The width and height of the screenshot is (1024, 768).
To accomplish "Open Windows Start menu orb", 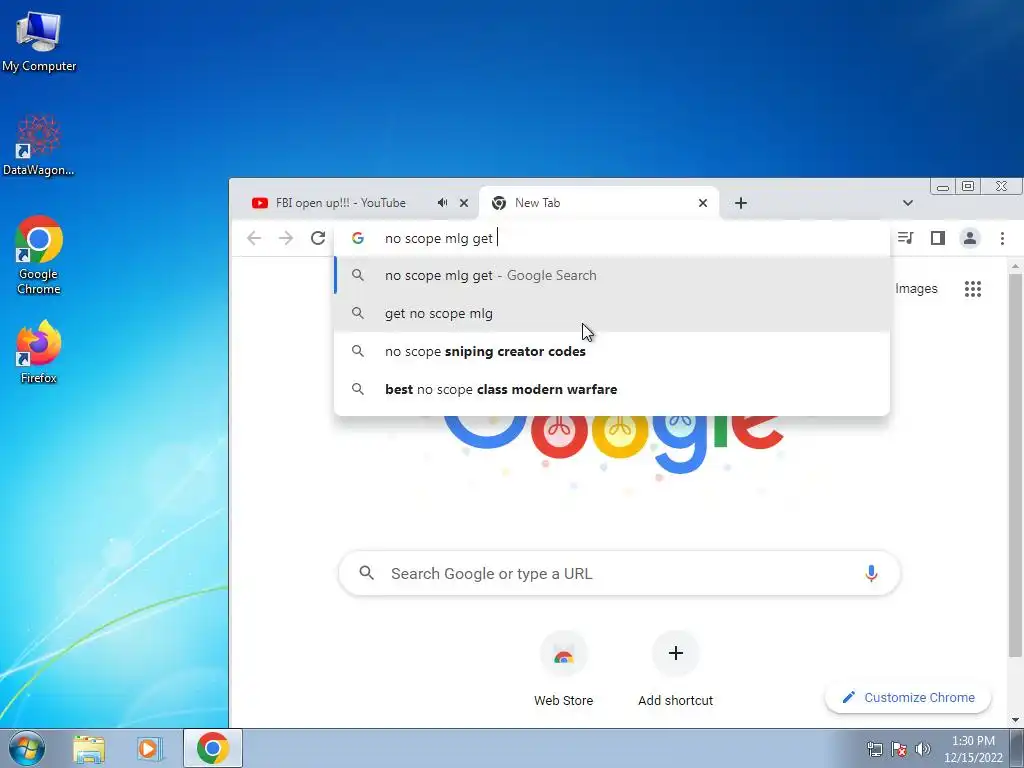I will pyautogui.click(x=26, y=748).
